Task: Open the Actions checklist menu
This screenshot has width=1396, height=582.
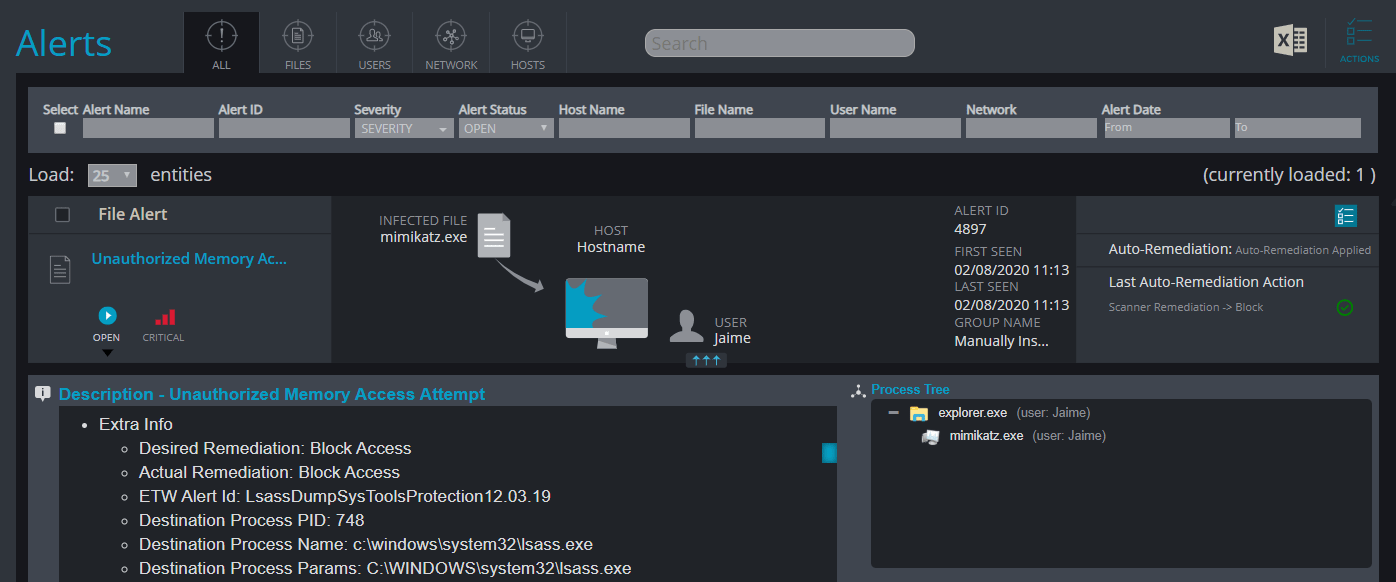Action: (1359, 40)
